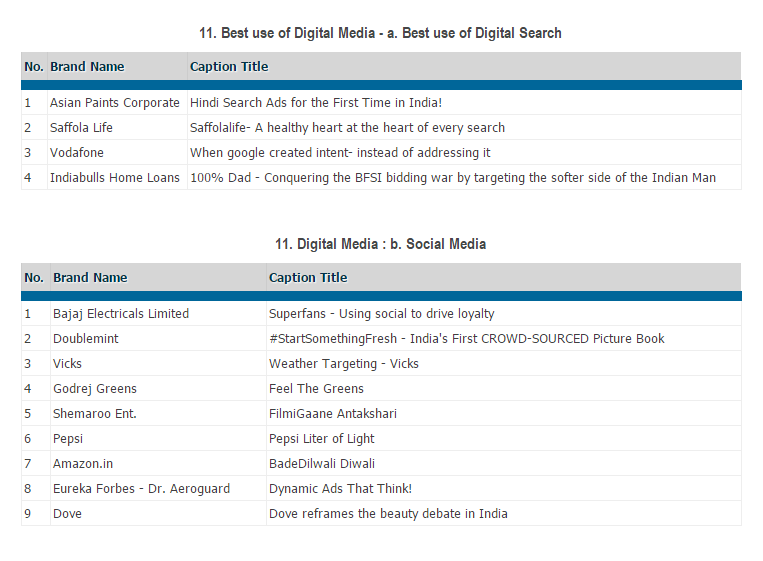Click the Hindi Search Ads caption title

tap(316, 103)
